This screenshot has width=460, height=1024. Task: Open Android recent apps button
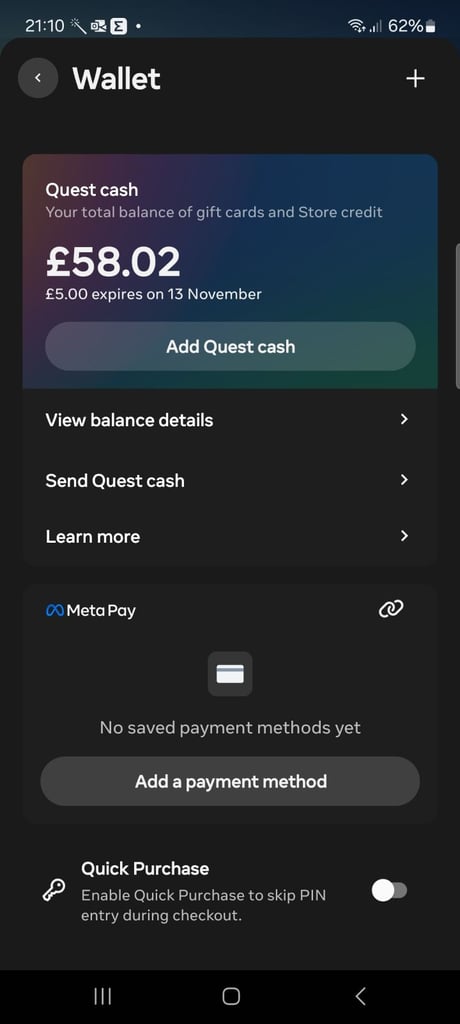(x=103, y=996)
